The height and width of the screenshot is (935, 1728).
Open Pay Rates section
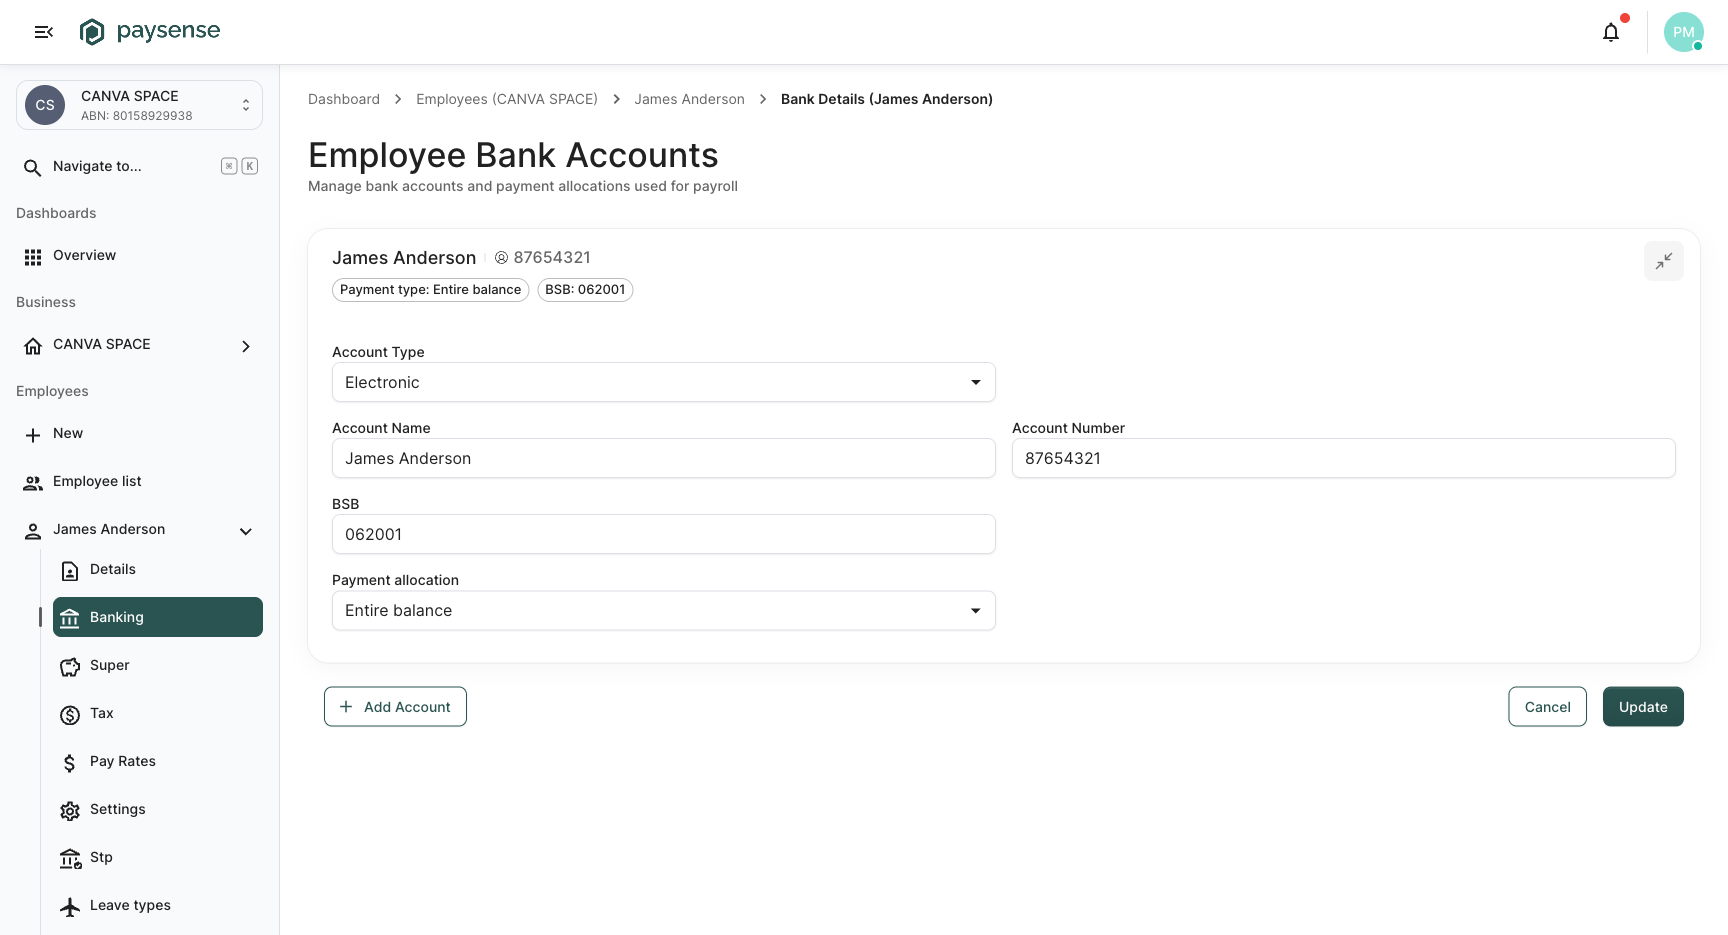point(158,761)
